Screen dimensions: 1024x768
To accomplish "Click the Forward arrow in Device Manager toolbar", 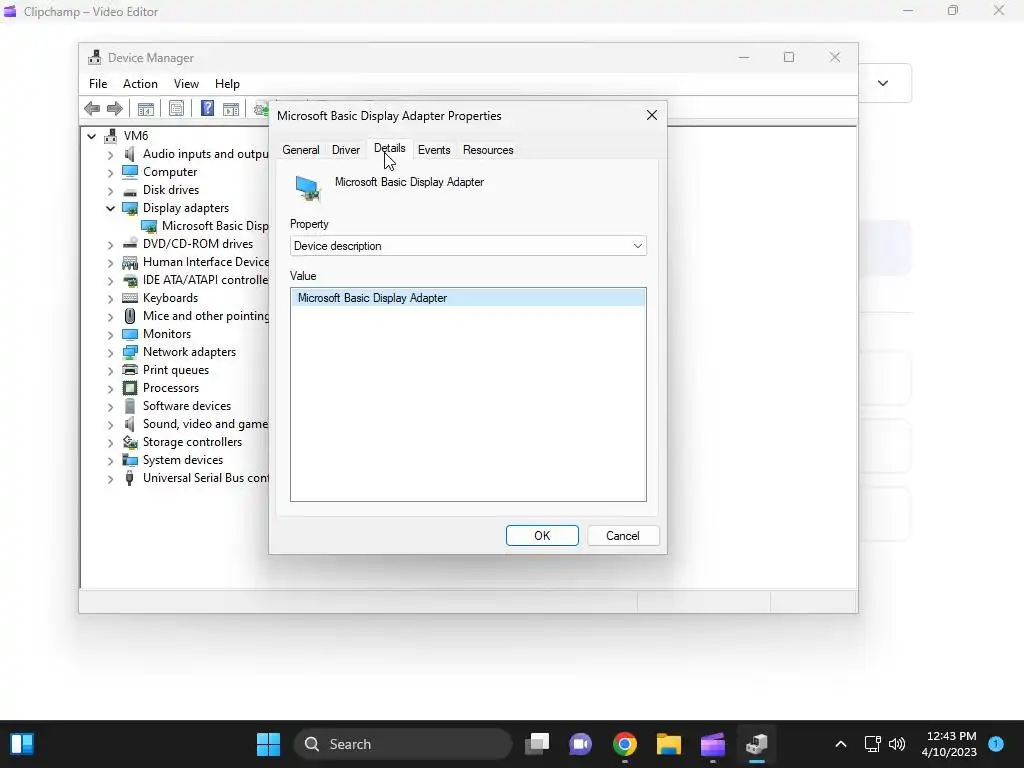I will 114,108.
